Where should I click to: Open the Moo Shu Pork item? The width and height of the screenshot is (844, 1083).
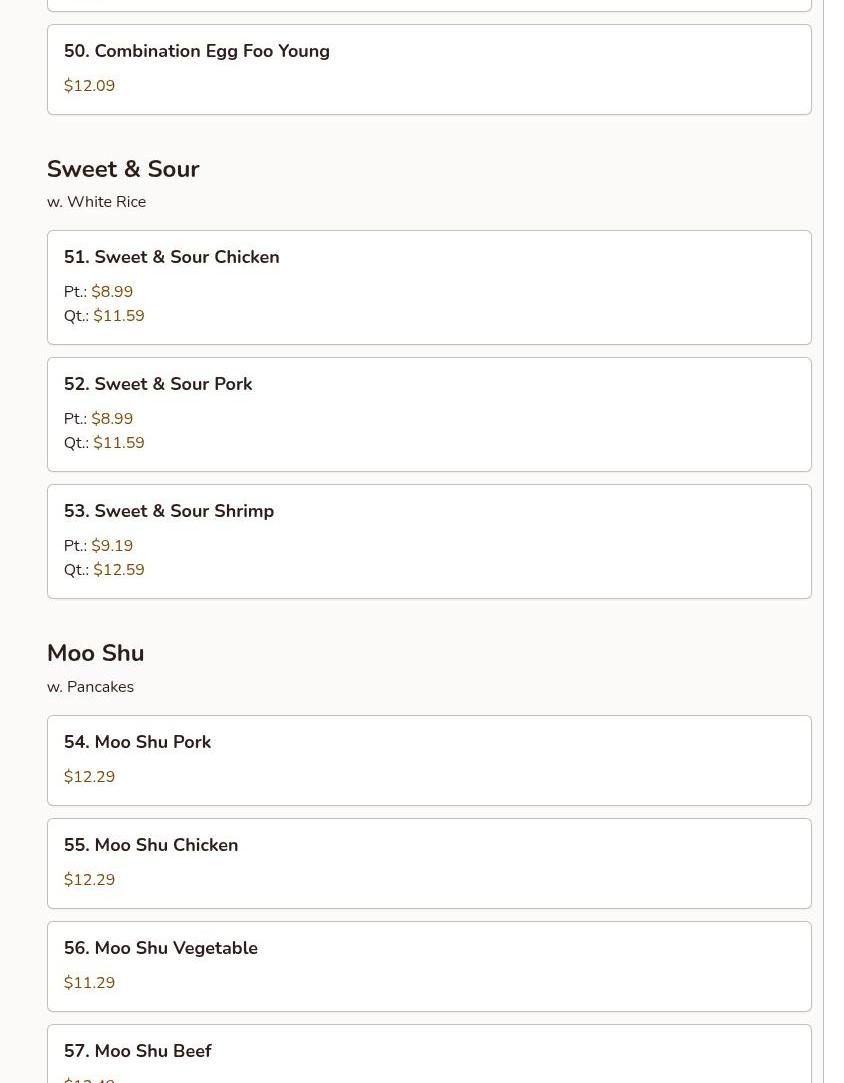click(x=429, y=760)
